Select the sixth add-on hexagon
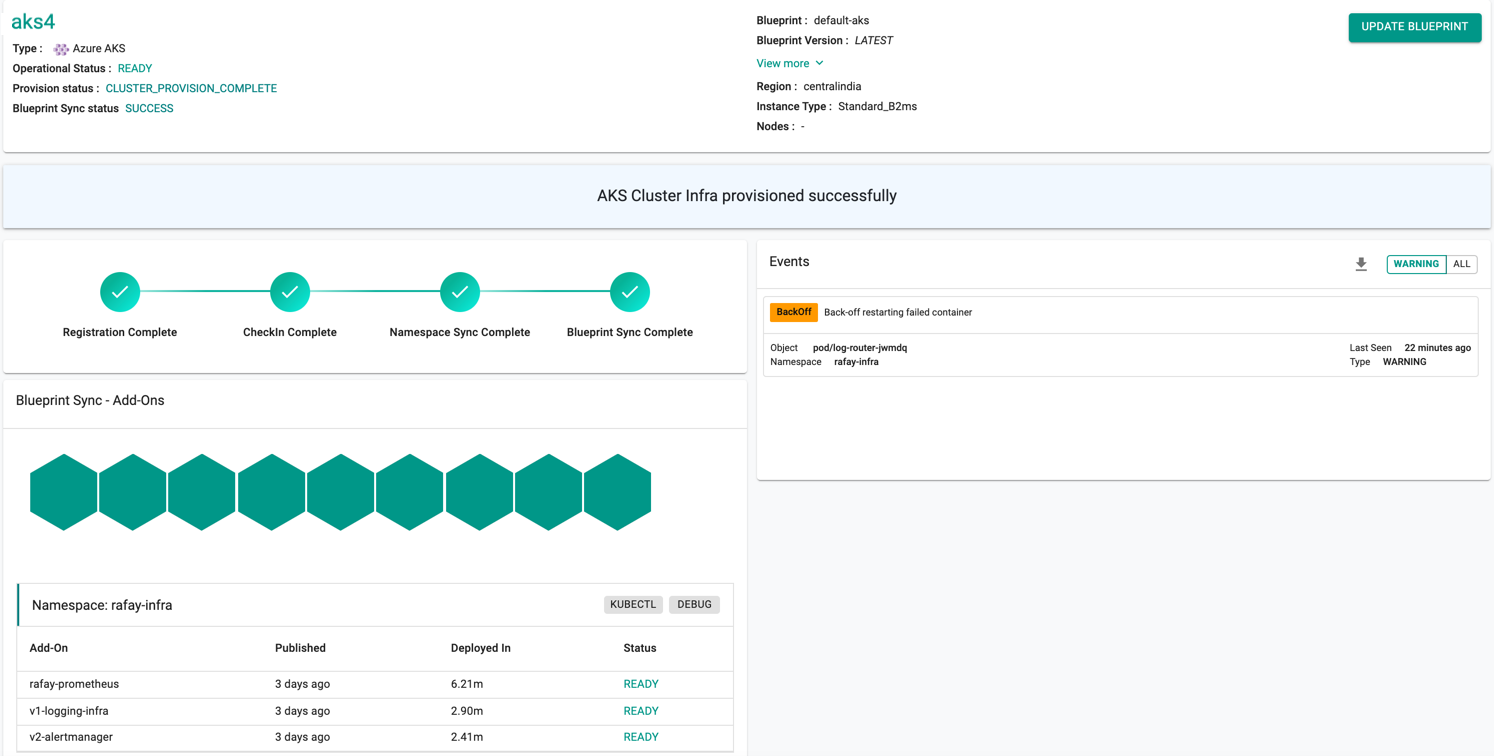The width and height of the screenshot is (1494, 756). (410, 492)
